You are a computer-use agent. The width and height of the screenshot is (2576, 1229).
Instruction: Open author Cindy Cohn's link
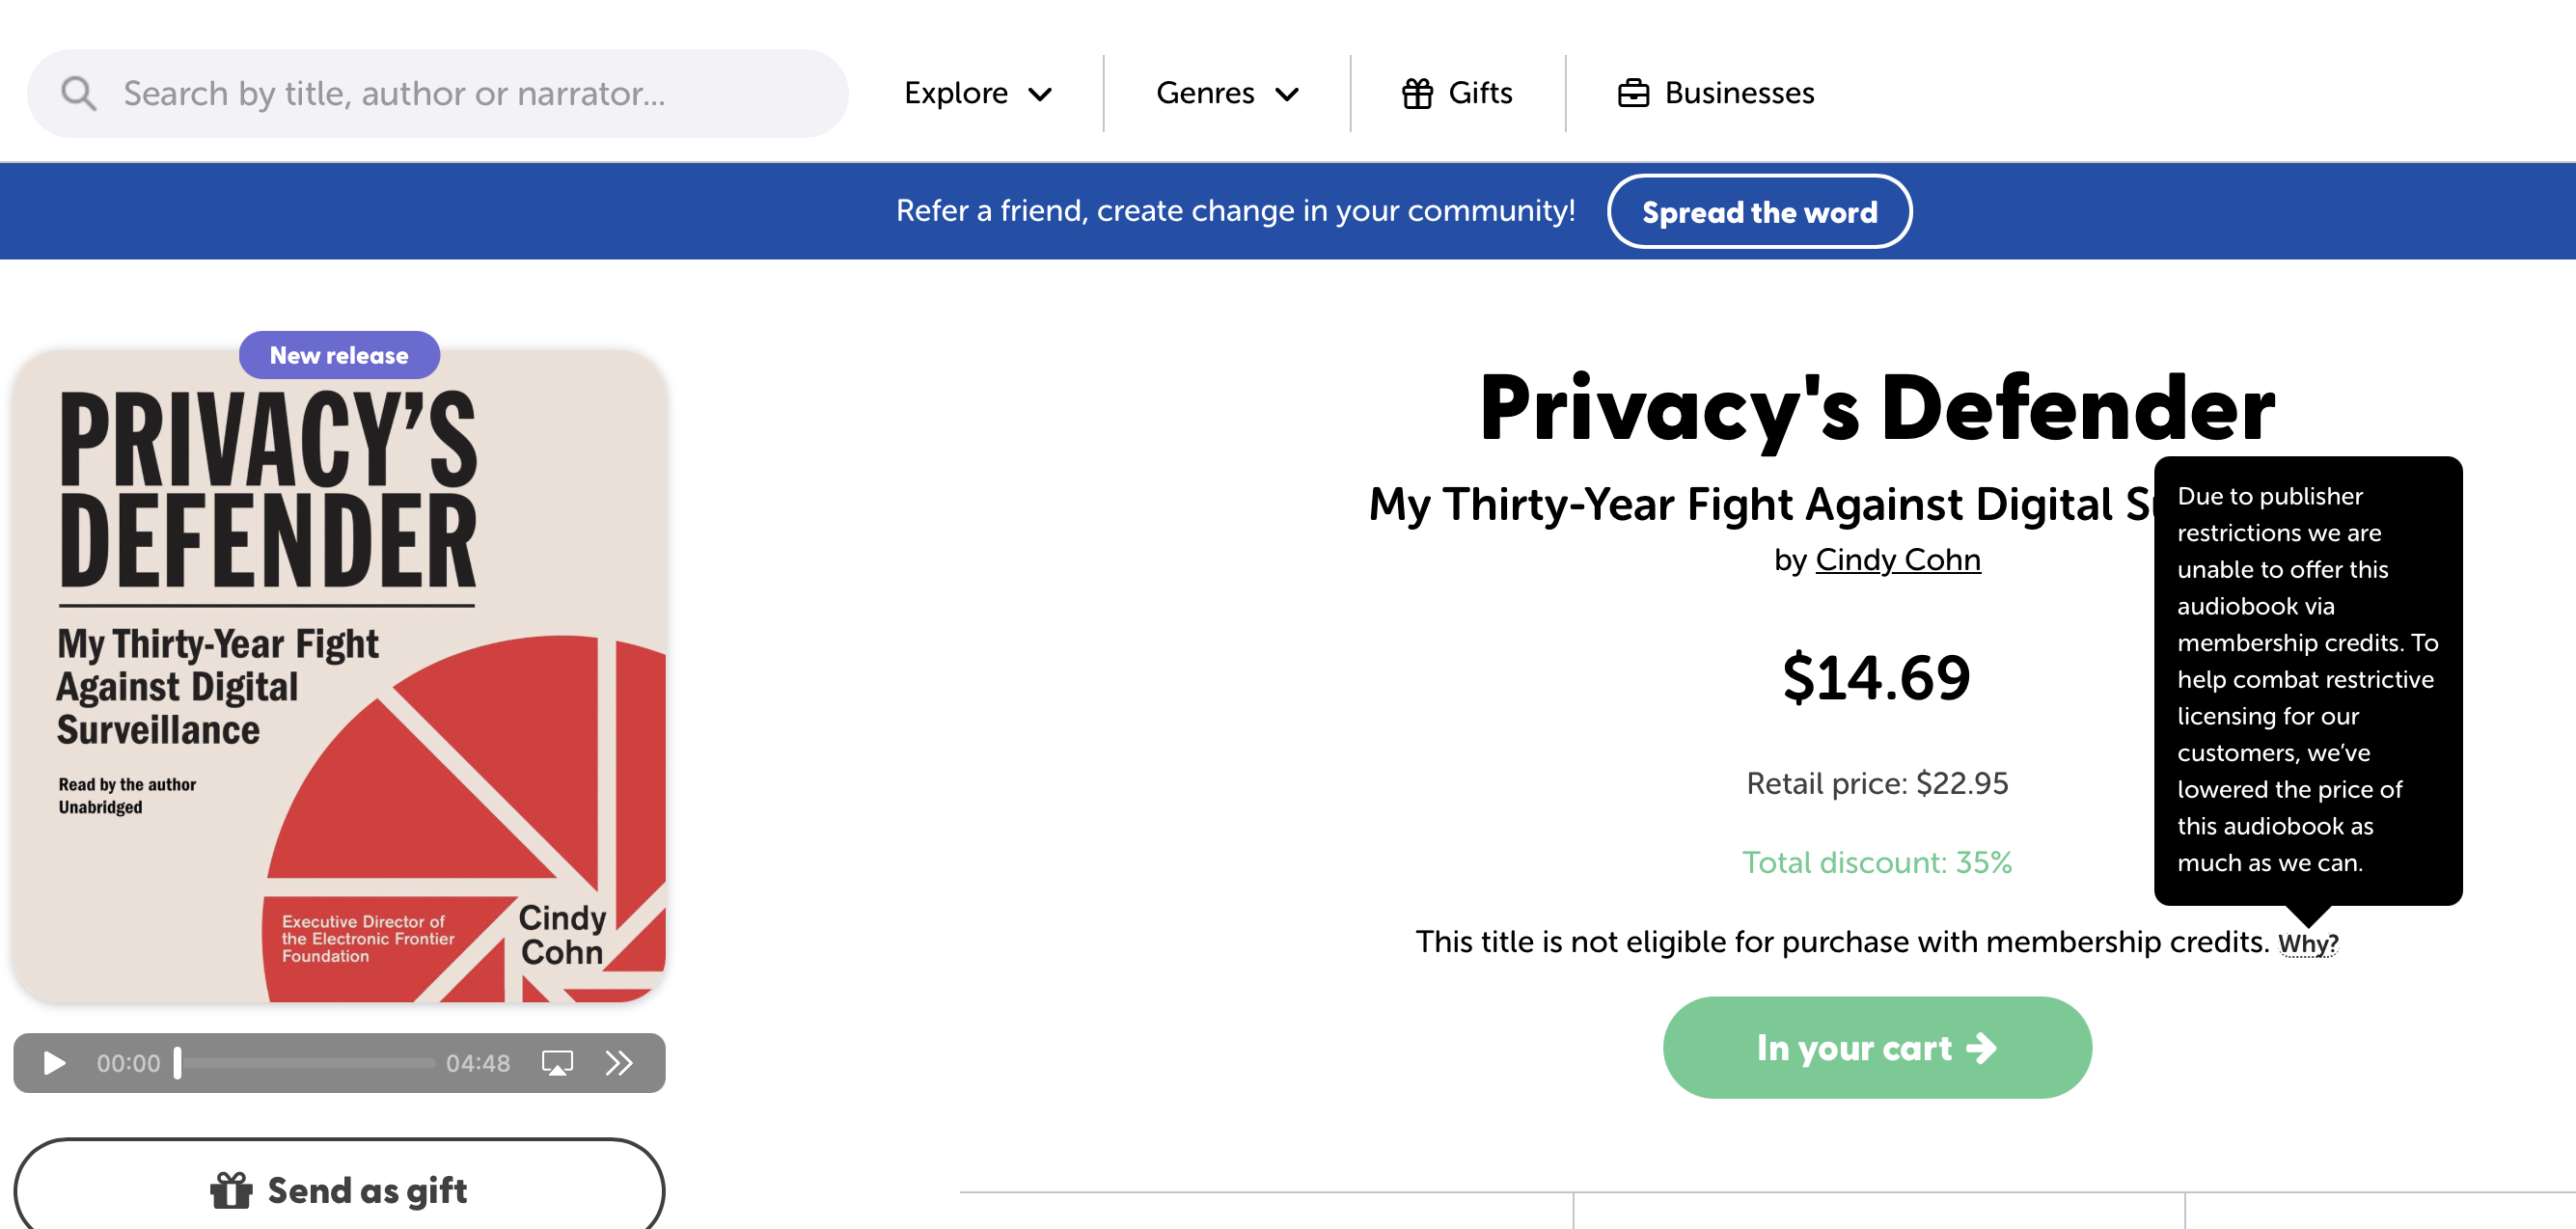point(1897,559)
